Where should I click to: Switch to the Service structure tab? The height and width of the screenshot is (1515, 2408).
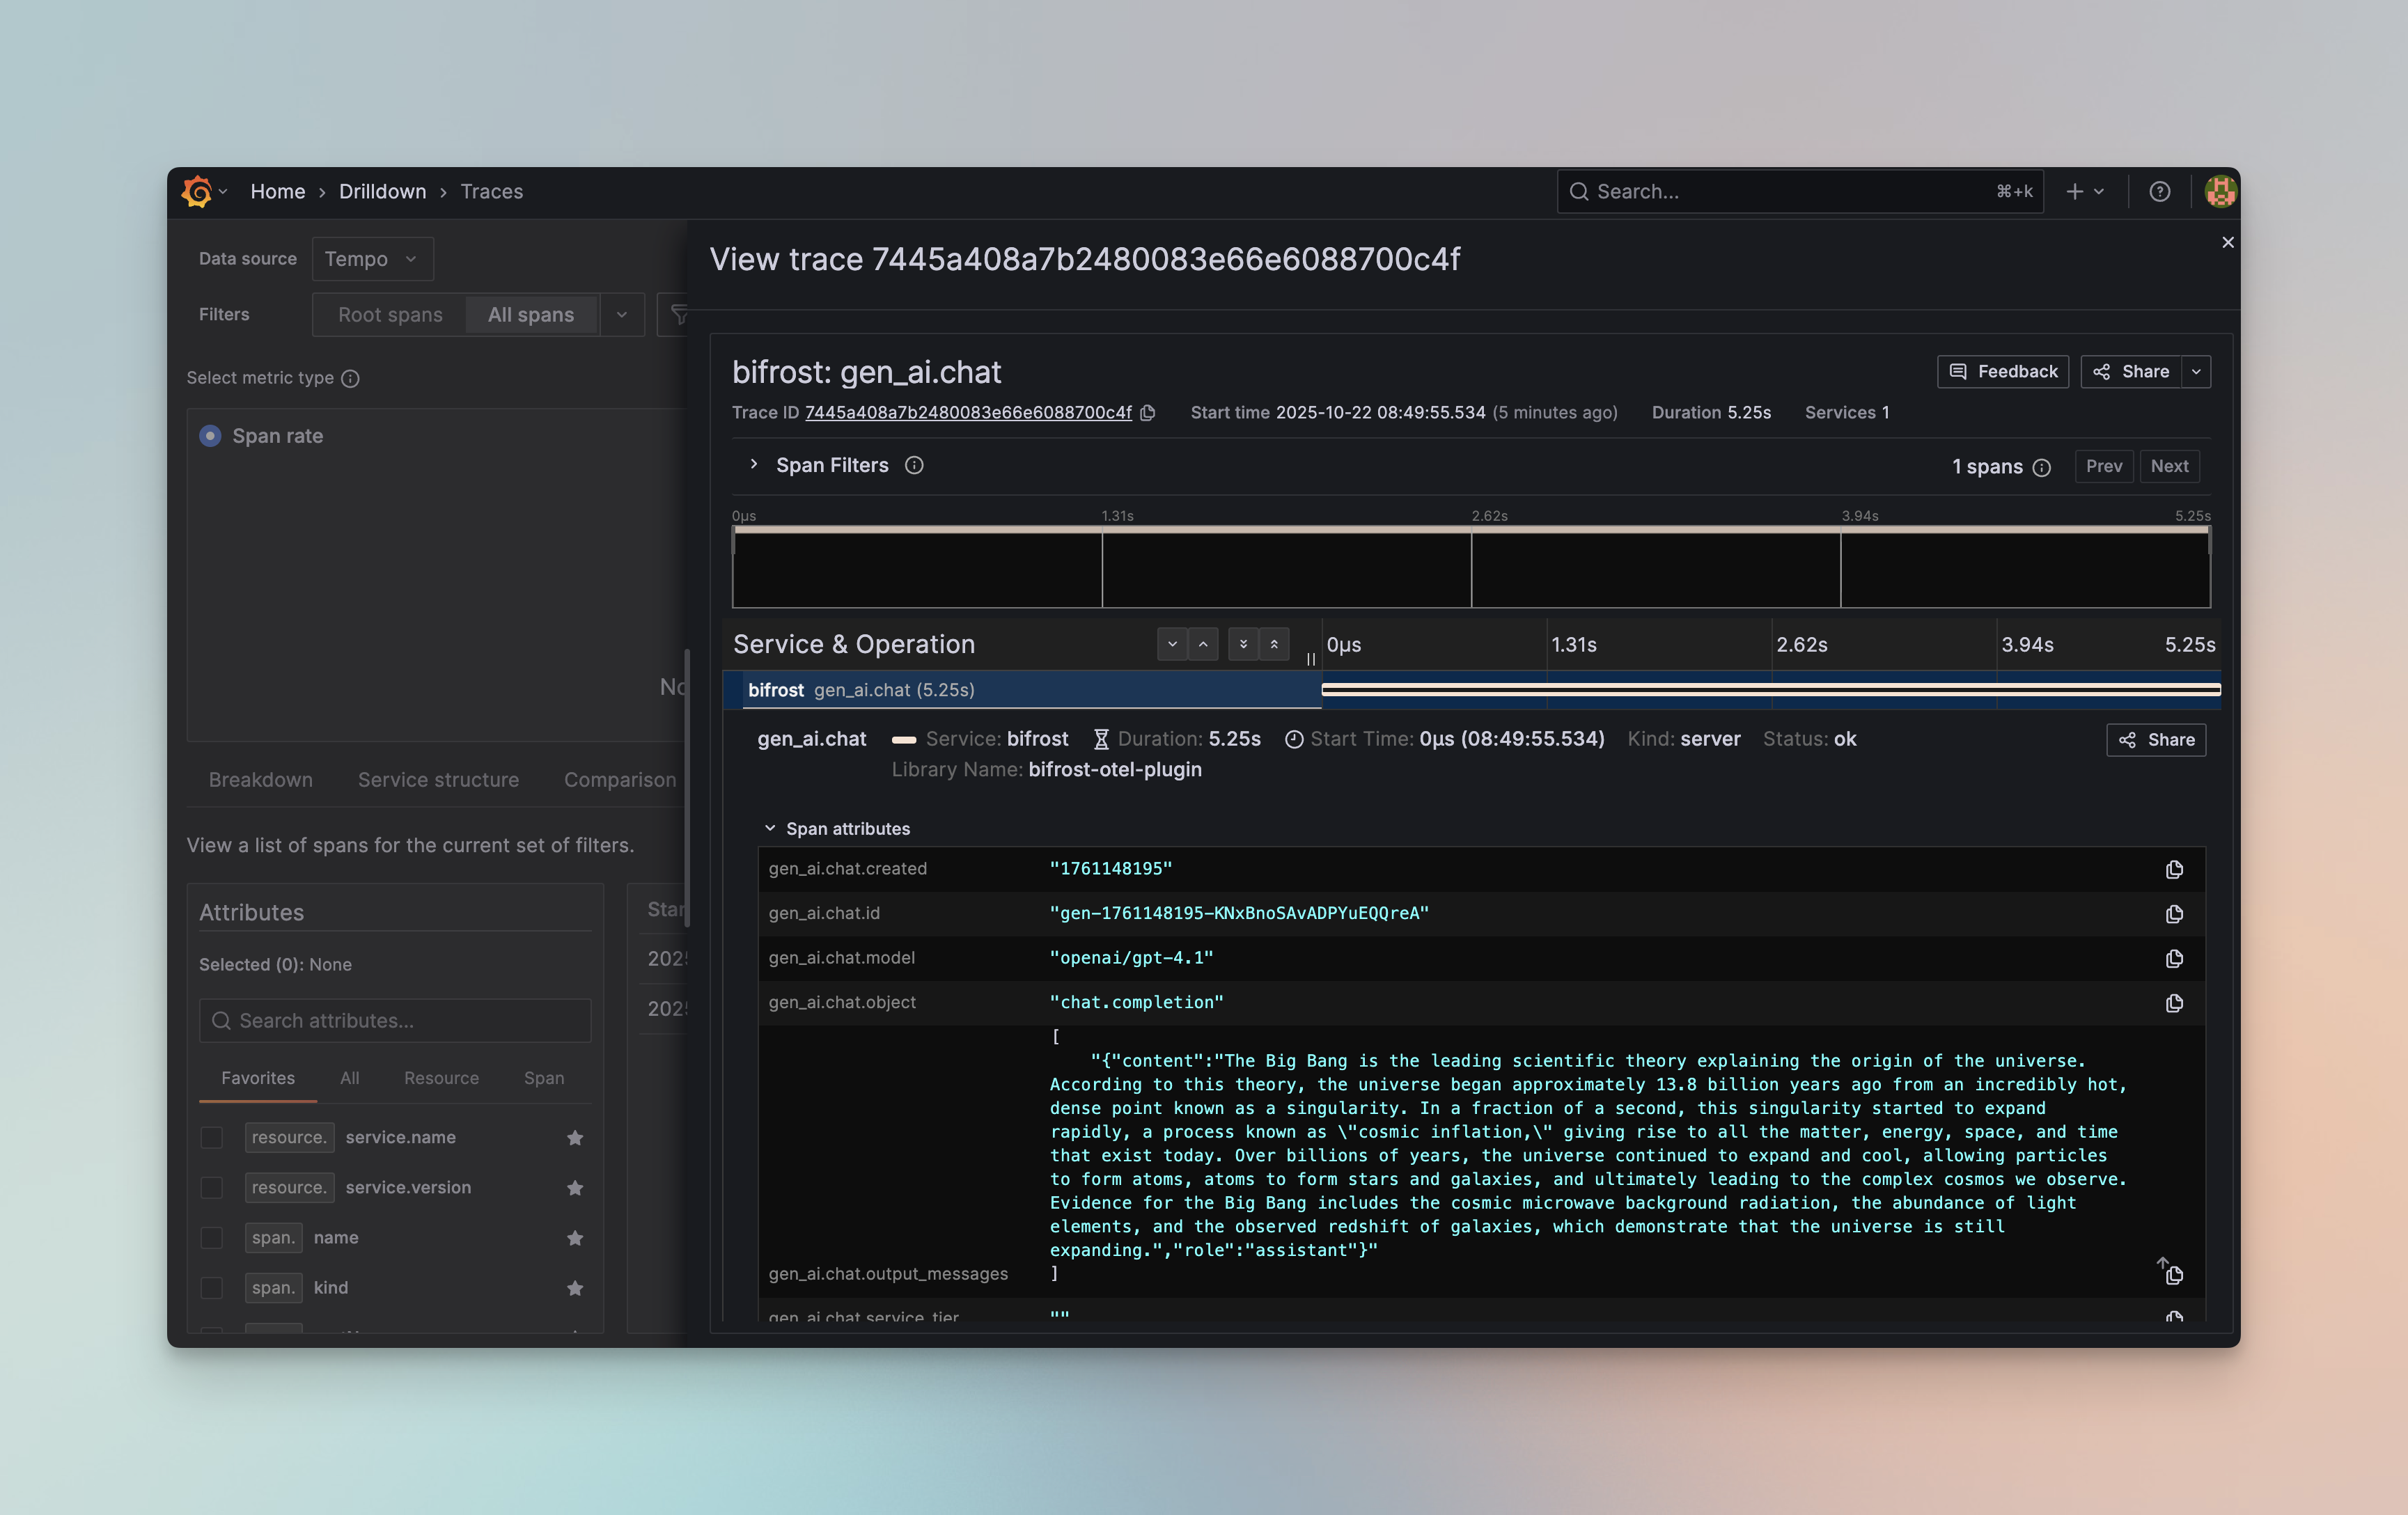(x=438, y=779)
